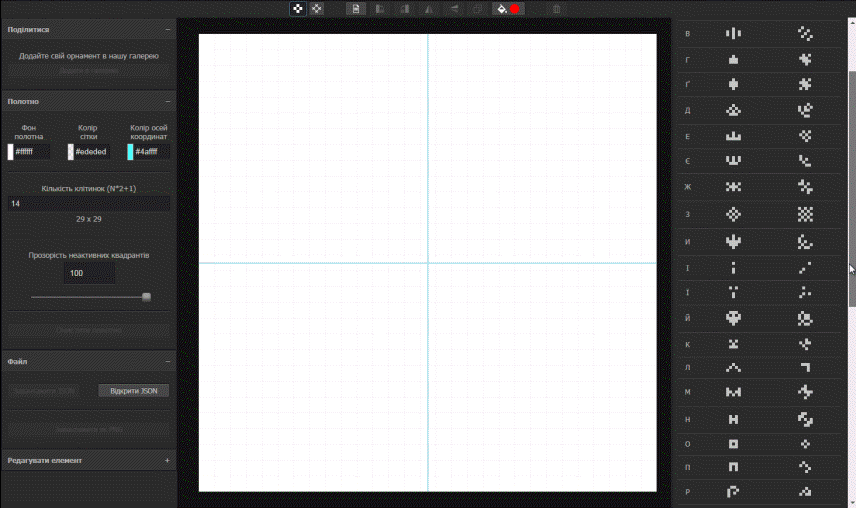The width and height of the screenshot is (856, 508).
Task: Collapse the Поділитися panel
Action: pyautogui.click(x=167, y=30)
